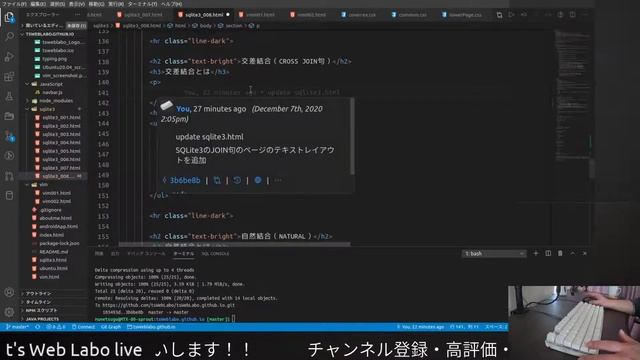Open ubuntu.html in file tree
Screen dimensions: 640x360
53,268
